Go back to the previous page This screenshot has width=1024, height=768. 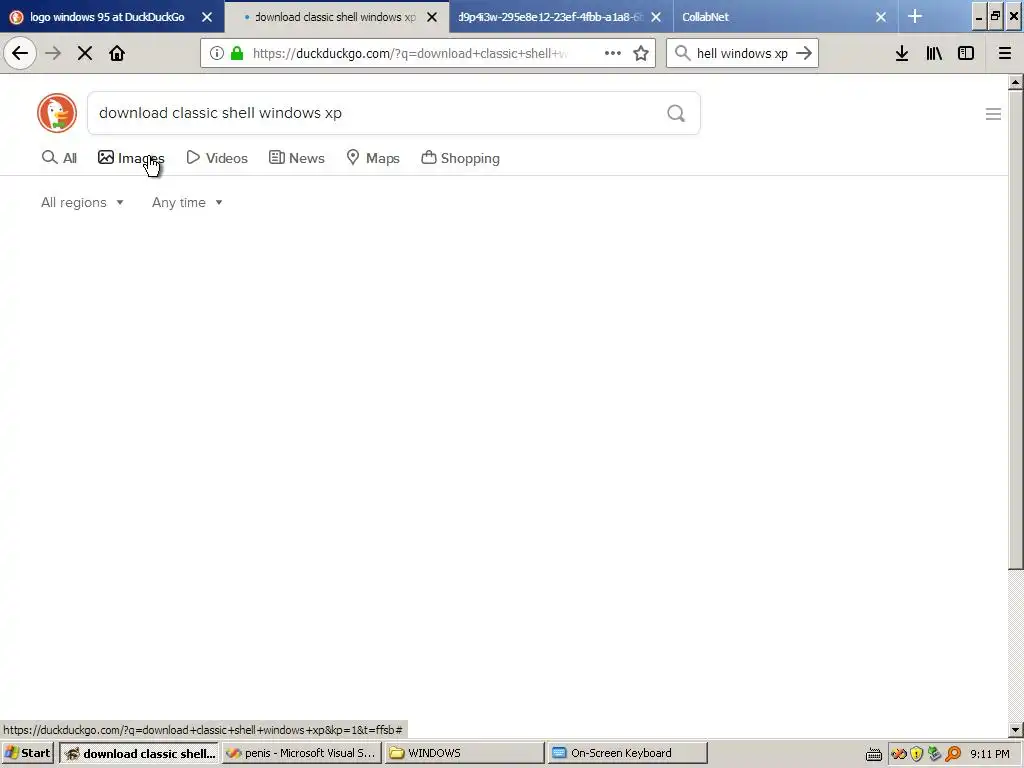coord(20,54)
